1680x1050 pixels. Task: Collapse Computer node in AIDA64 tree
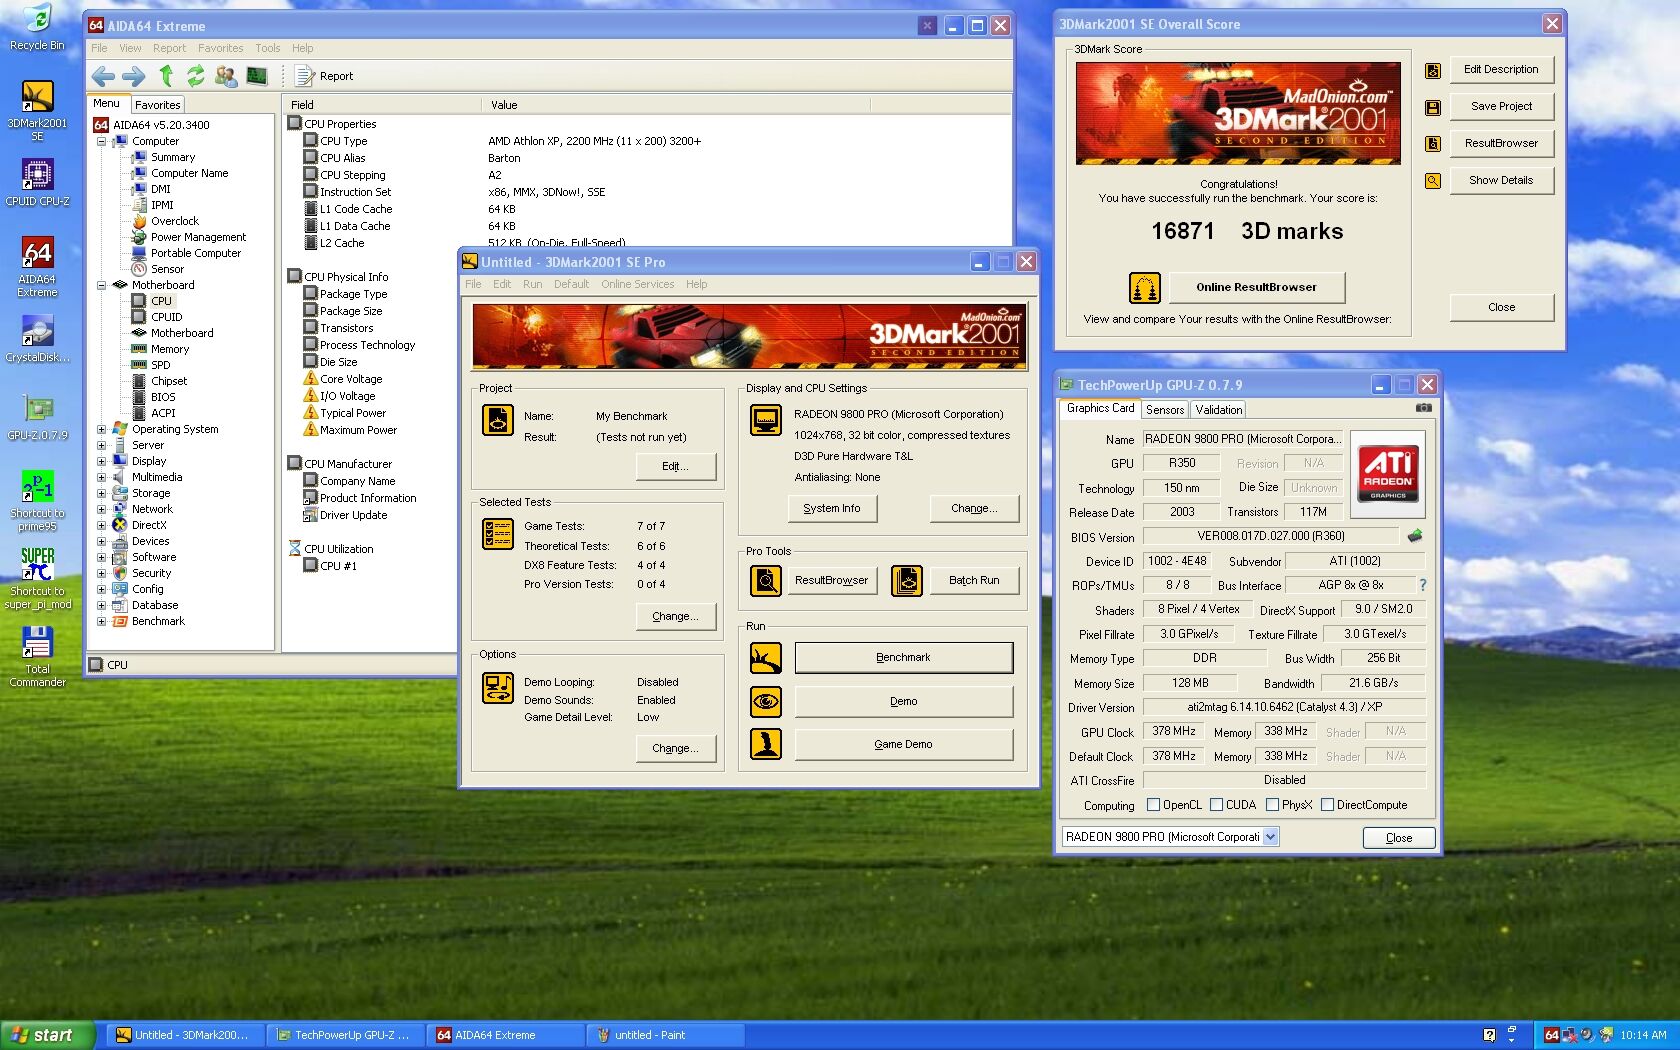[101, 141]
